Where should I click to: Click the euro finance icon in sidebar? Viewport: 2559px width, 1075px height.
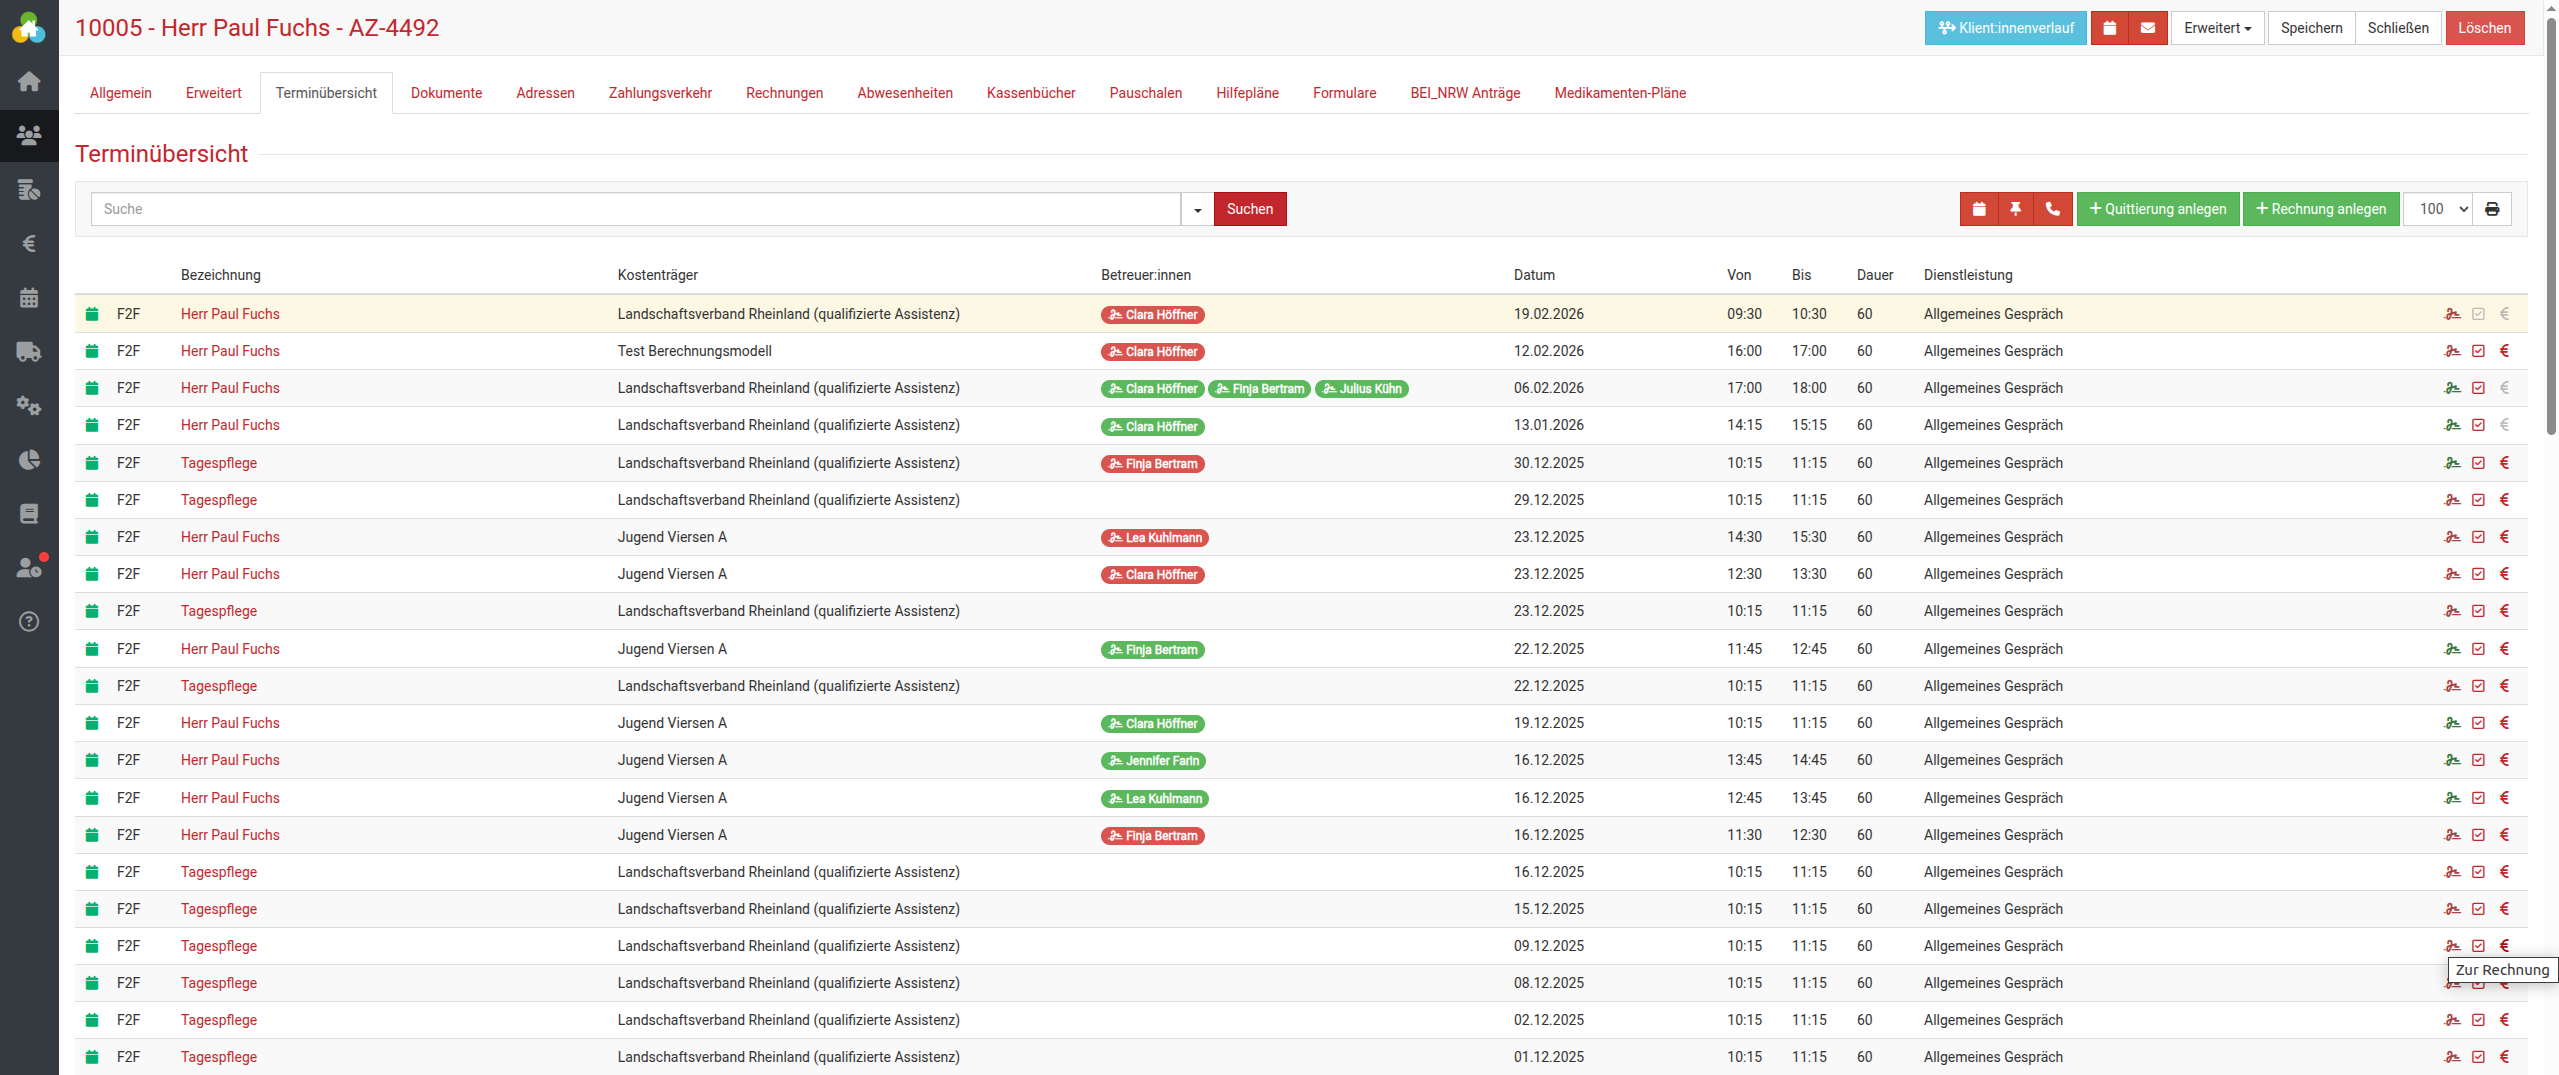point(29,243)
